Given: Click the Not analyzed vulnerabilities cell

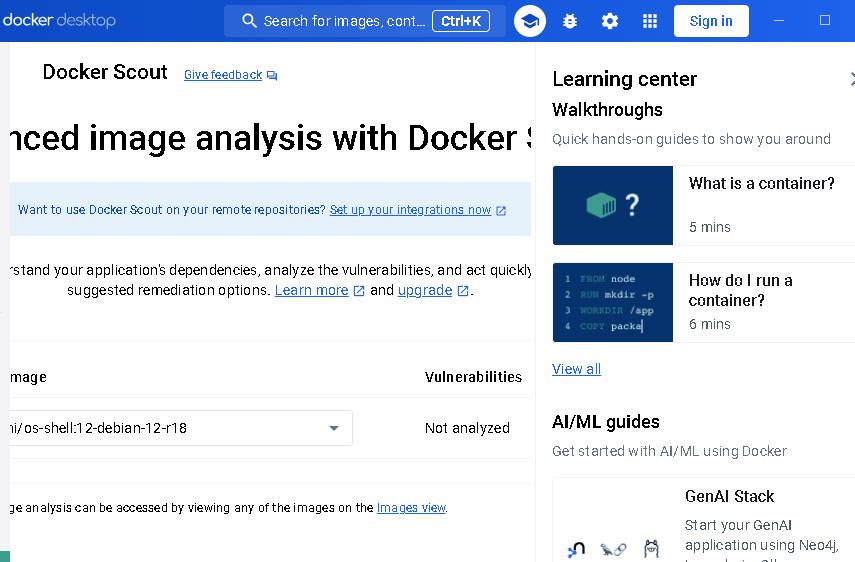Looking at the screenshot, I should (467, 428).
